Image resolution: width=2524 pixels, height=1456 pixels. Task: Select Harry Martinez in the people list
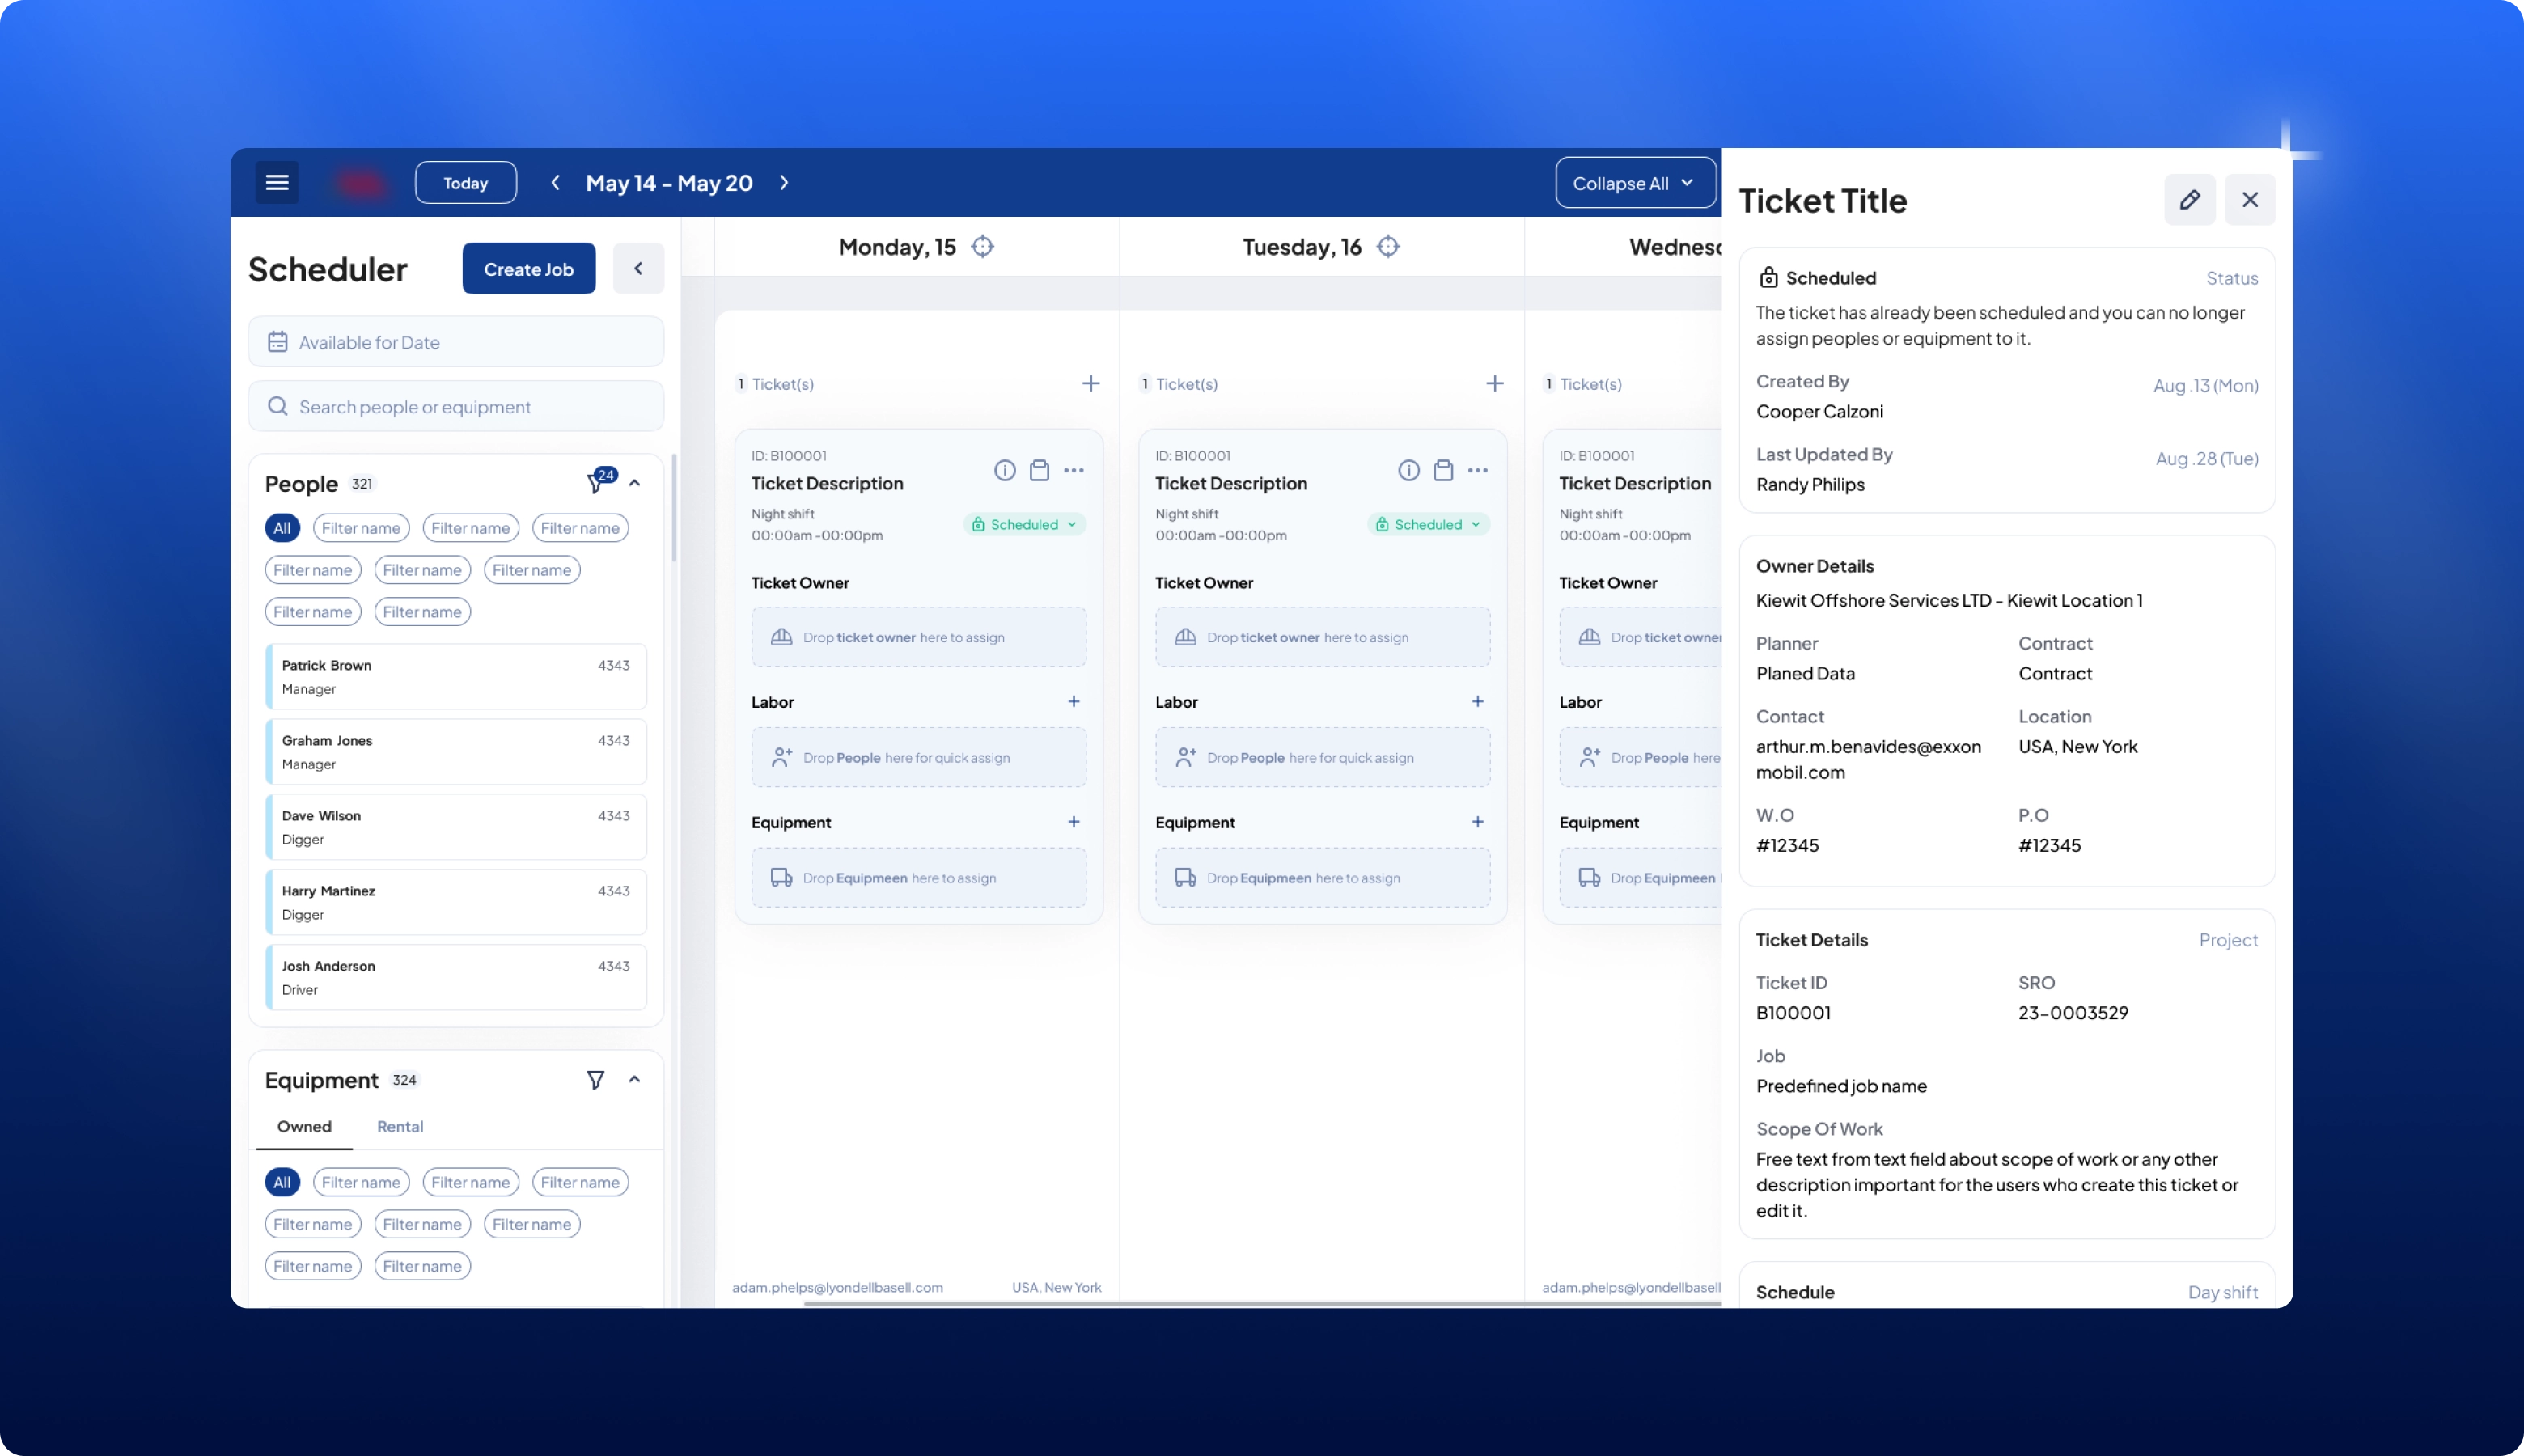[x=456, y=902]
